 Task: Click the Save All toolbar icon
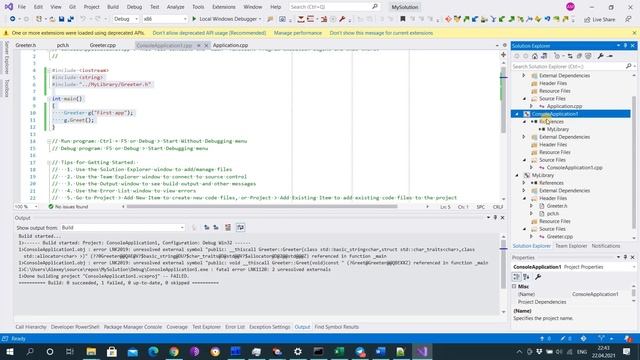71,19
